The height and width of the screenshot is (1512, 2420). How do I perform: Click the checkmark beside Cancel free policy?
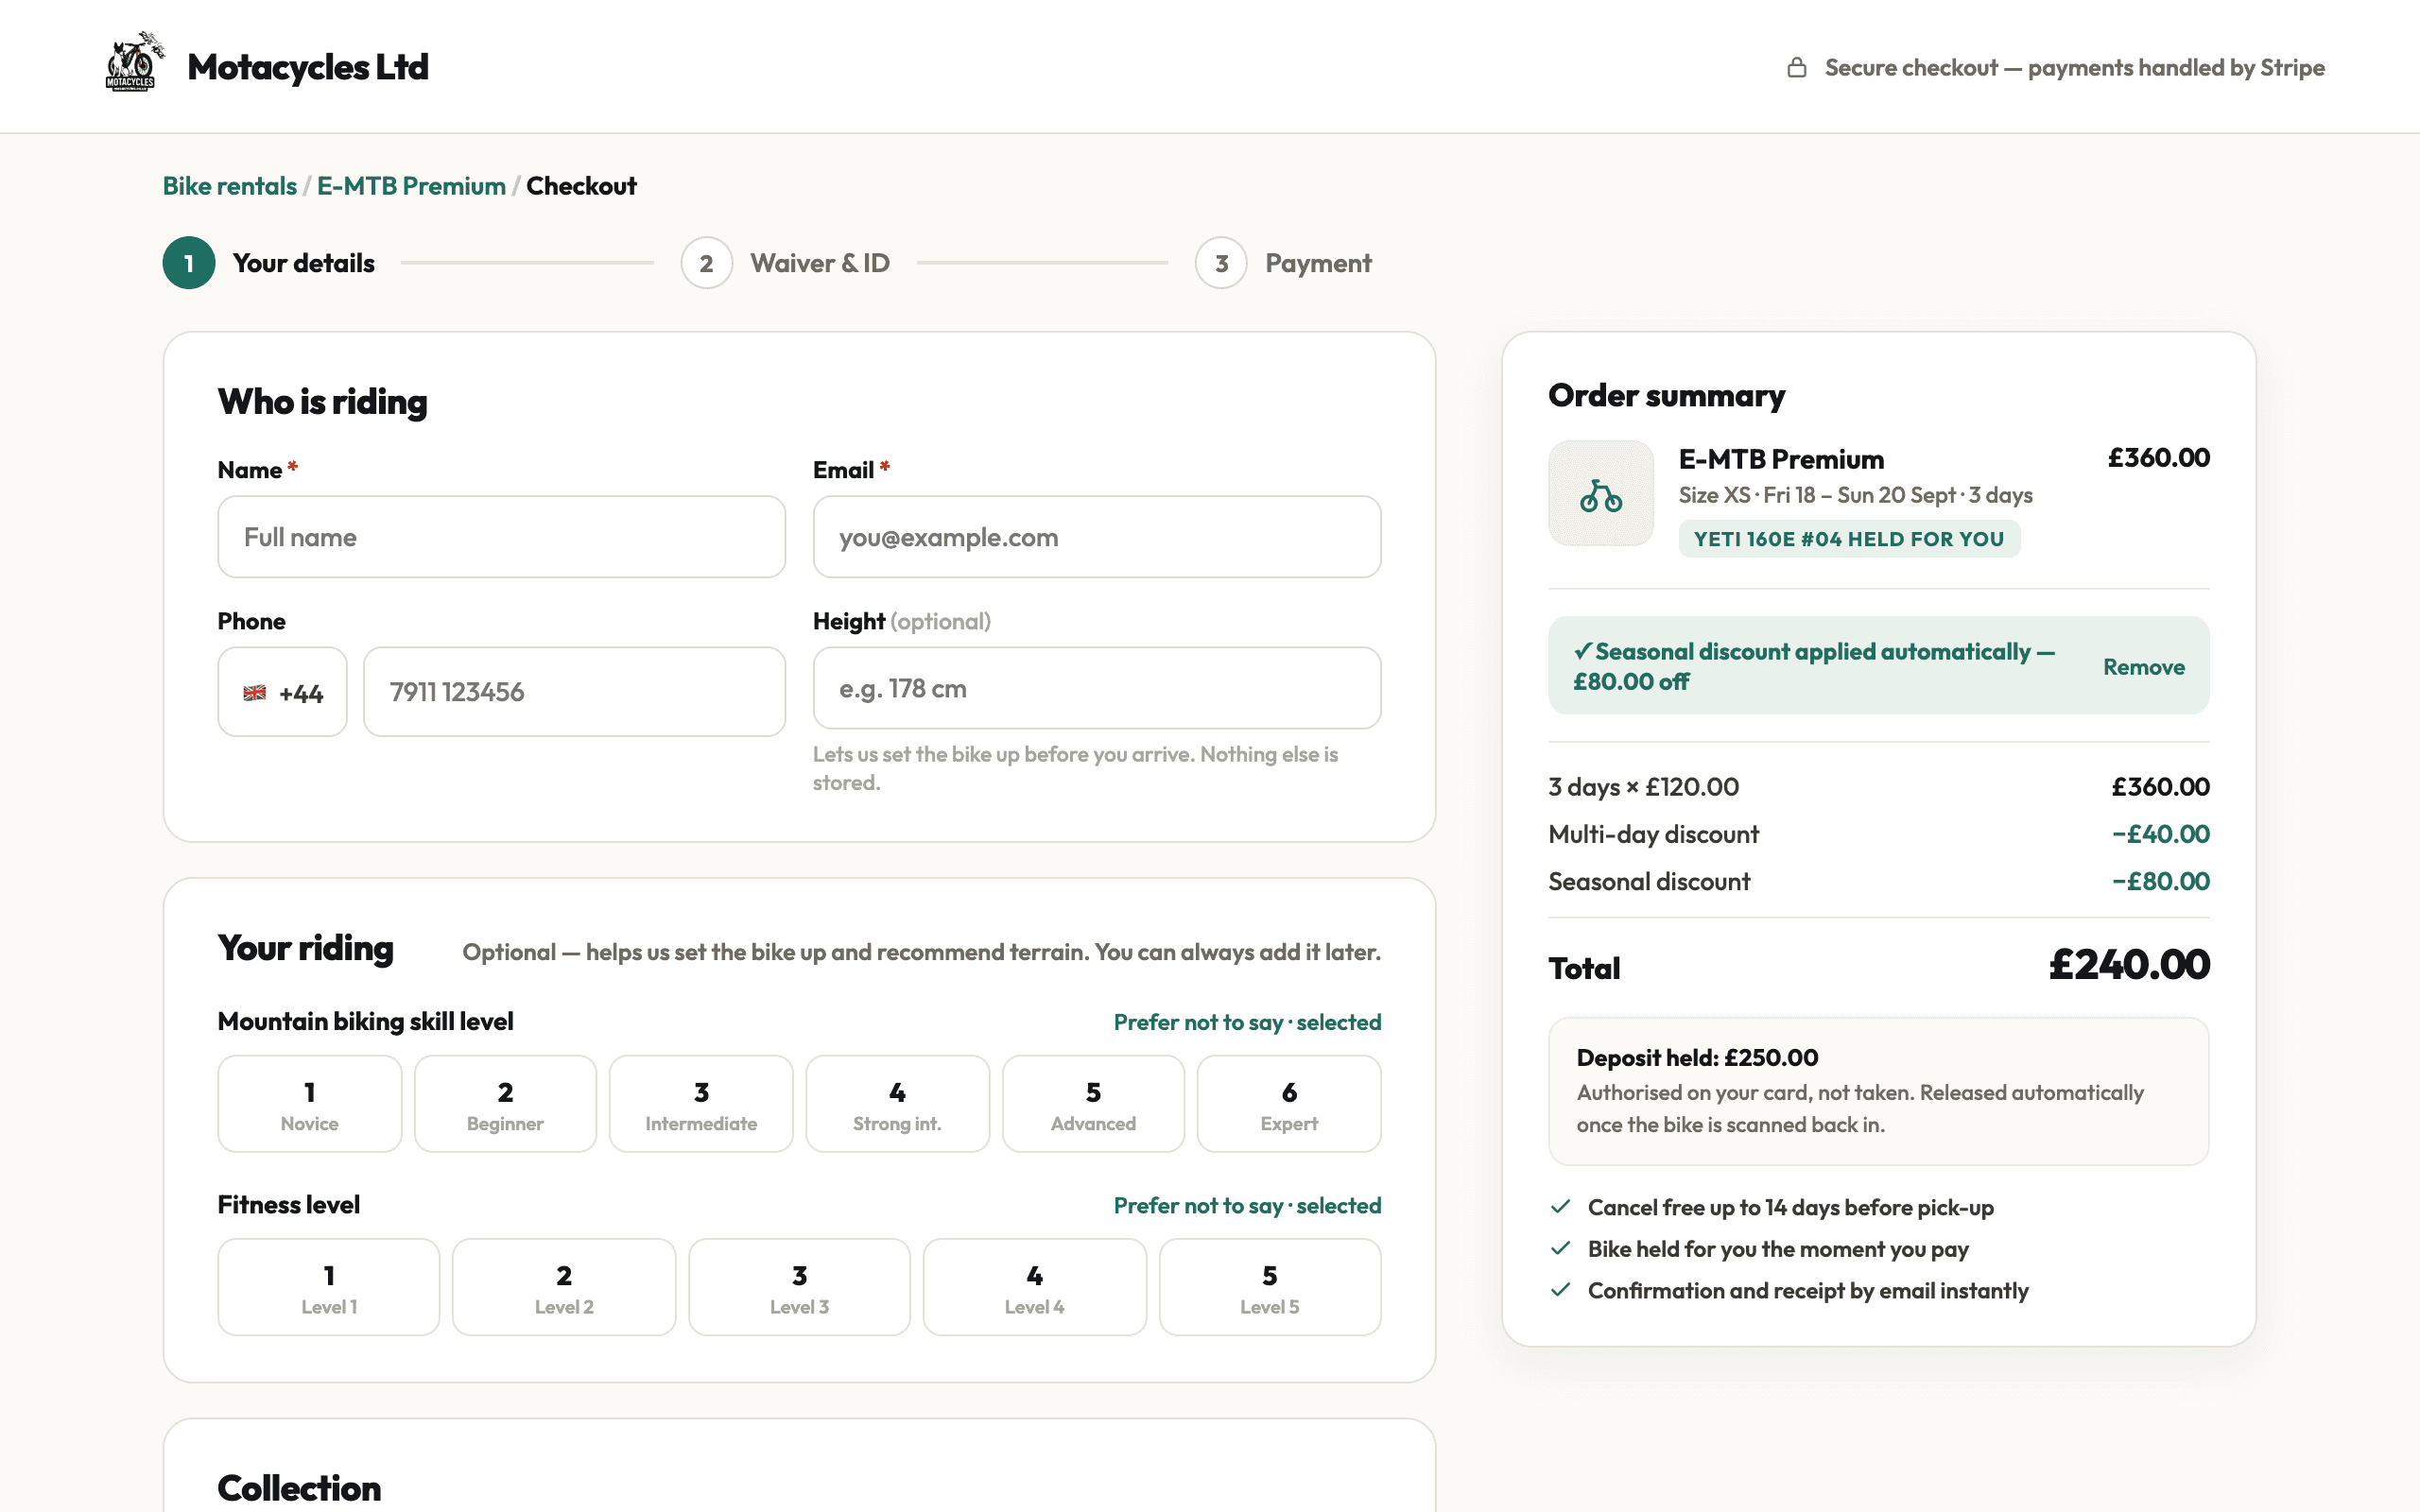(1560, 1207)
